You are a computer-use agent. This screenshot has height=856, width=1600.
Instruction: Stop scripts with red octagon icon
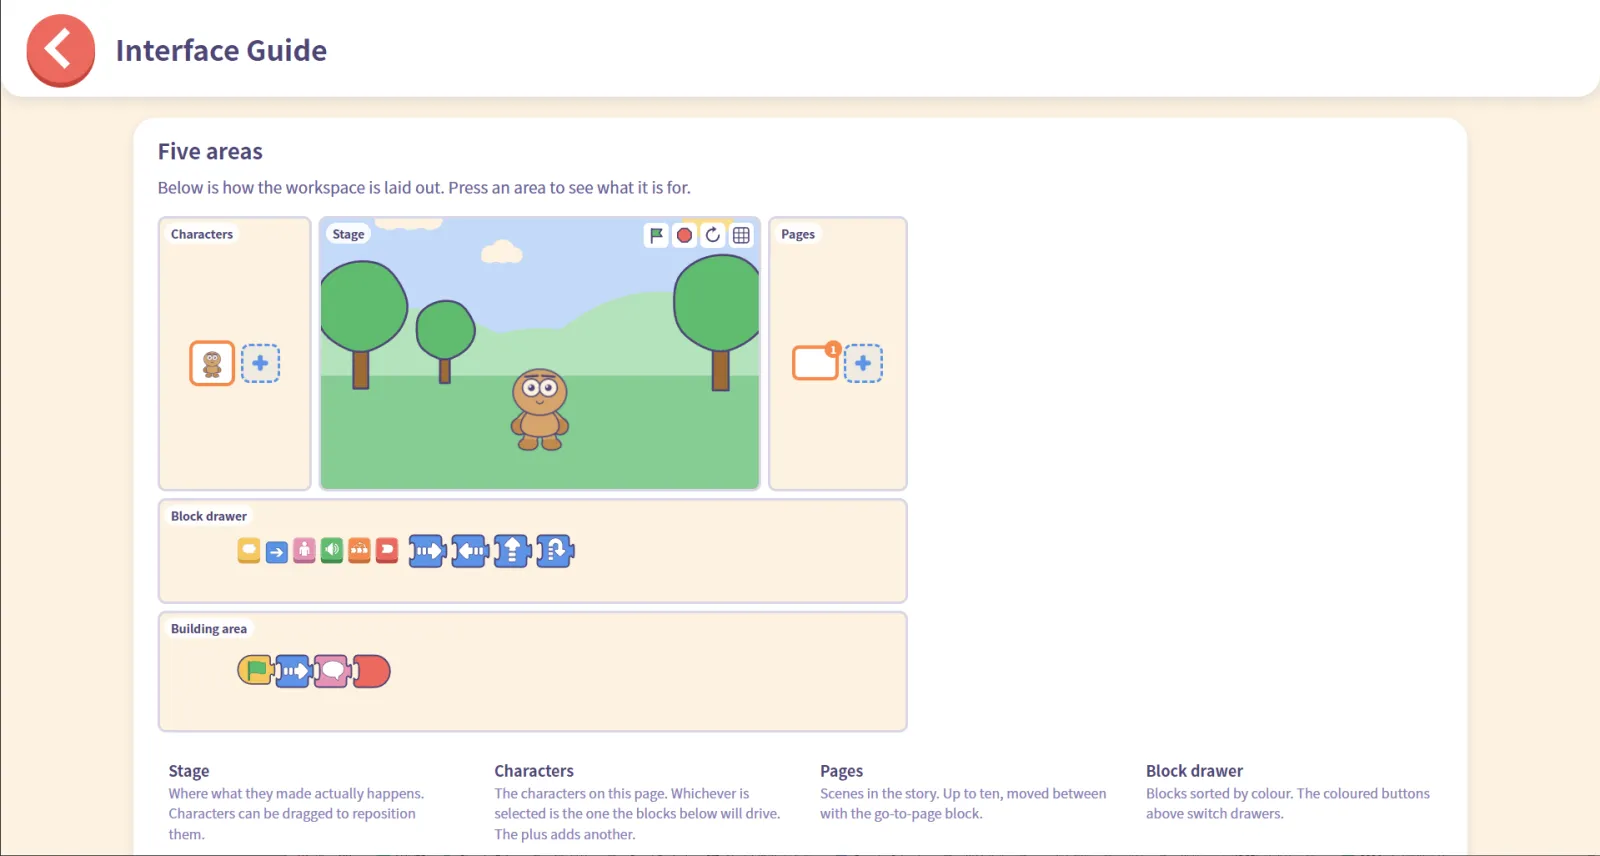(x=684, y=235)
